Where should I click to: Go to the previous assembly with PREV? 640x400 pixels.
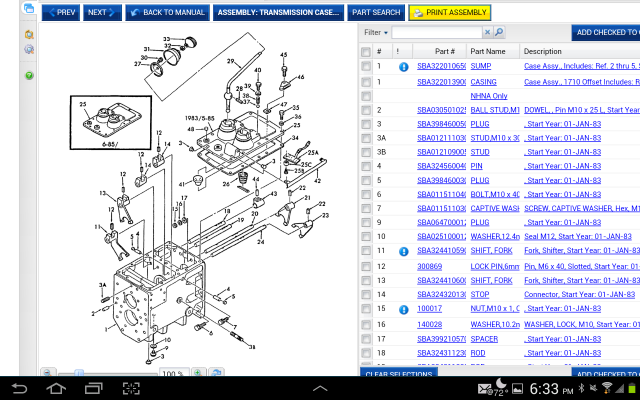tap(61, 13)
